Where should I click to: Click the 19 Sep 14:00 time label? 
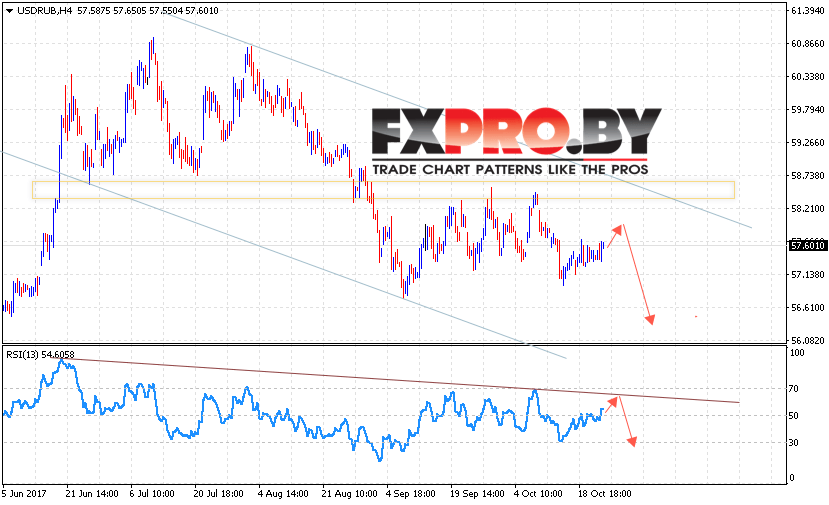click(x=477, y=494)
